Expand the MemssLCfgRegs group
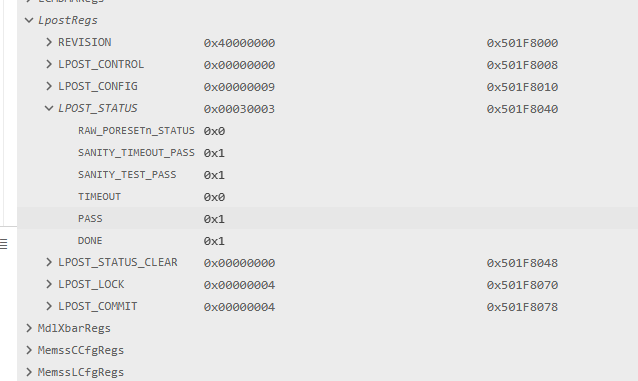The width and height of the screenshot is (638, 381). pyautogui.click(x=28, y=372)
